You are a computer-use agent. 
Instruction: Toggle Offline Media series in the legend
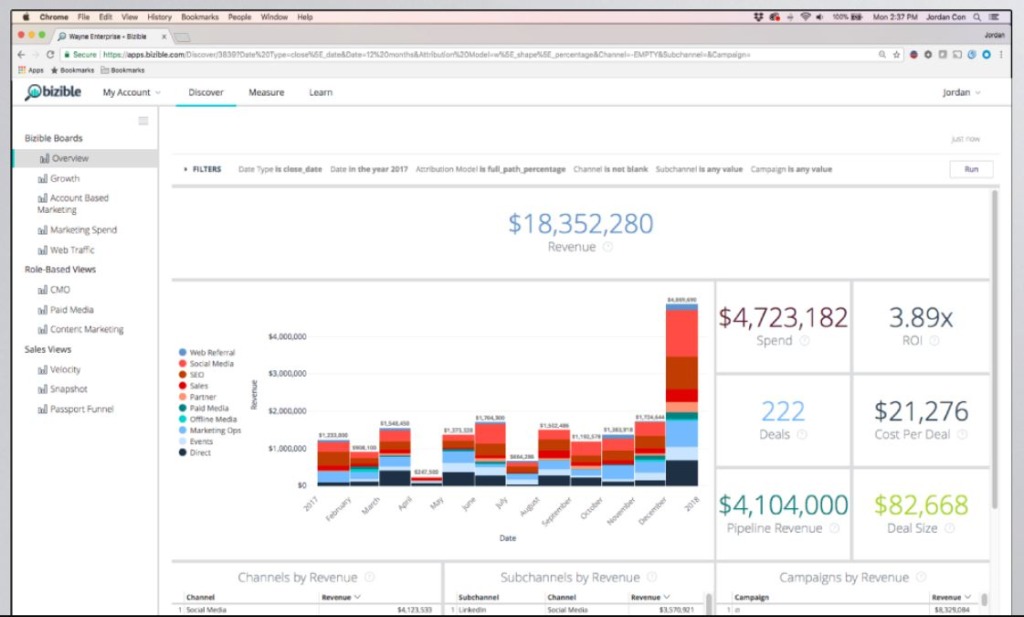coord(208,419)
